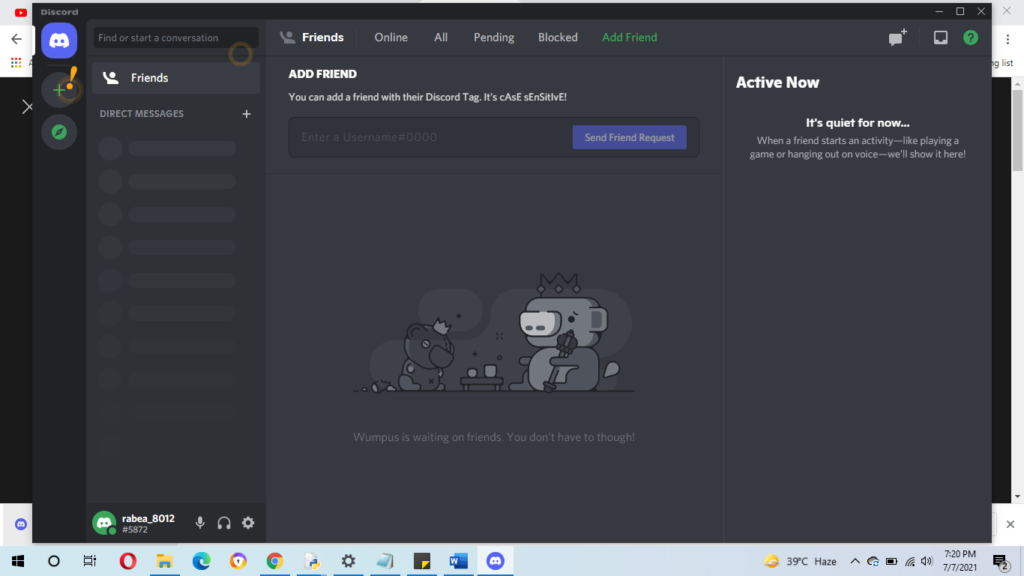Mute microphone in user panel

200,522
